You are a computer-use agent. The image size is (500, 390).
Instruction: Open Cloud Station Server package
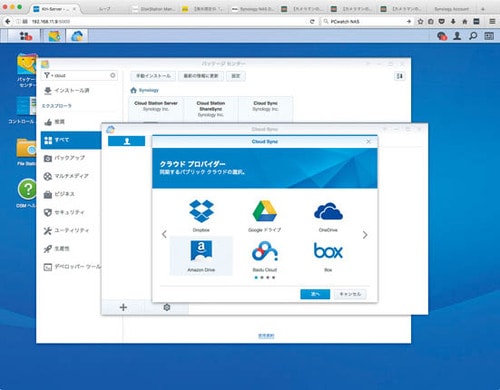(x=156, y=109)
